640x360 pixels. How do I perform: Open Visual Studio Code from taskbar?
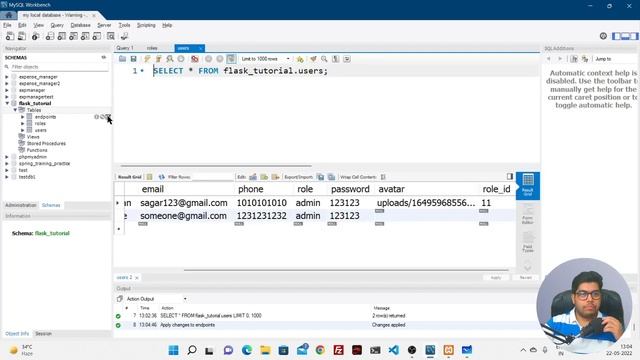[393, 350]
